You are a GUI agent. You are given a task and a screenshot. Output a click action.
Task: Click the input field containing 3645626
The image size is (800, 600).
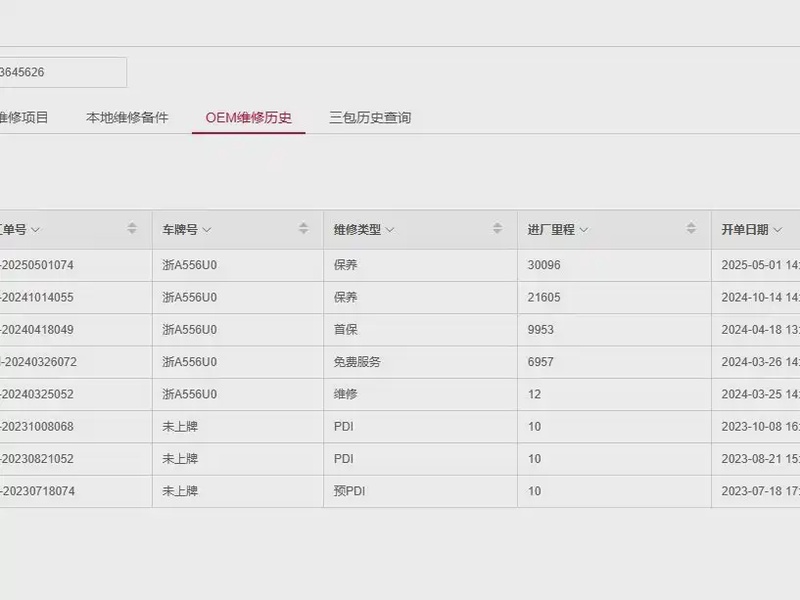point(62,72)
